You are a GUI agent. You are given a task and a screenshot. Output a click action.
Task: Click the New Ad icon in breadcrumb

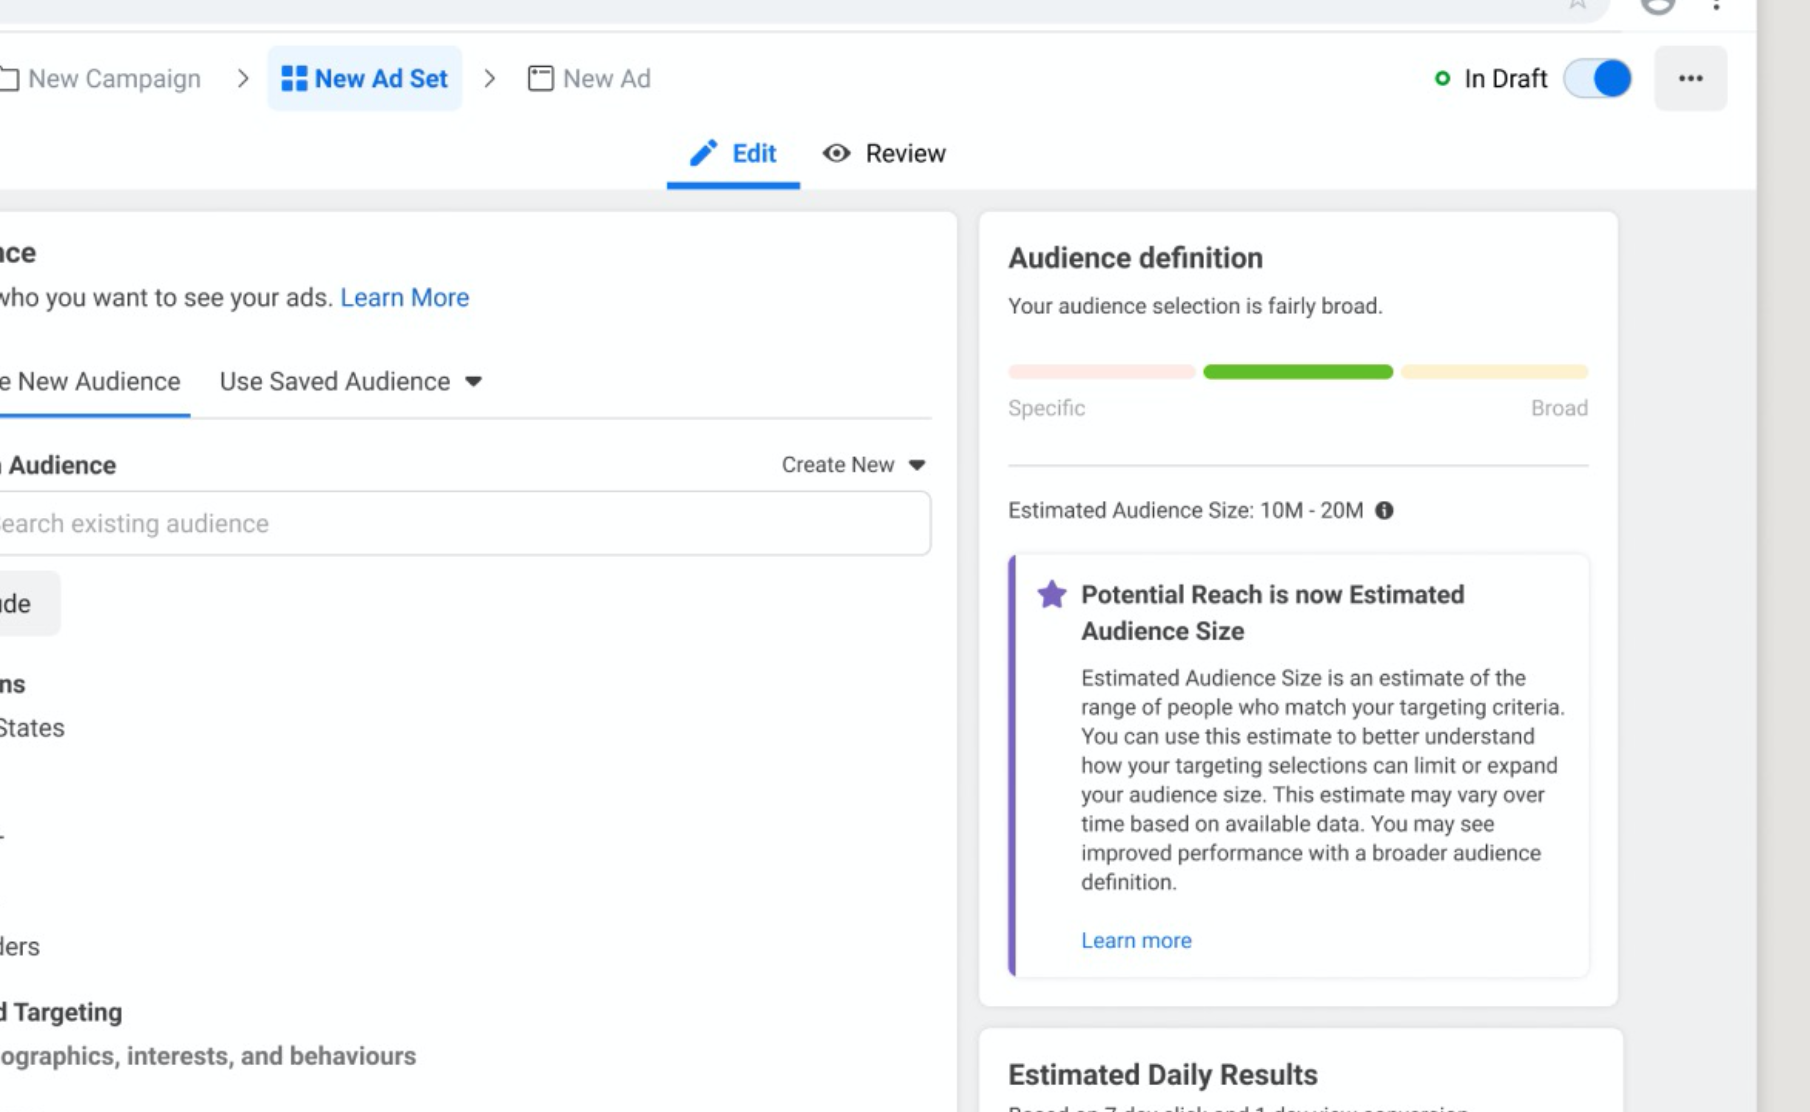click(540, 78)
